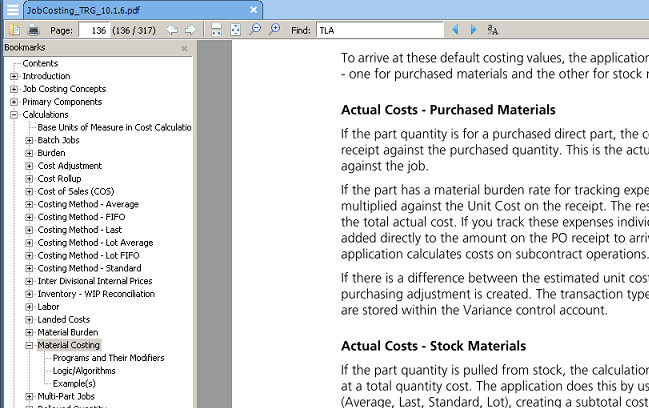Image resolution: width=649 pixels, height=408 pixels.
Task: Select the JobCosting_TRG_10.1.6.pdf tab
Action: (143, 10)
